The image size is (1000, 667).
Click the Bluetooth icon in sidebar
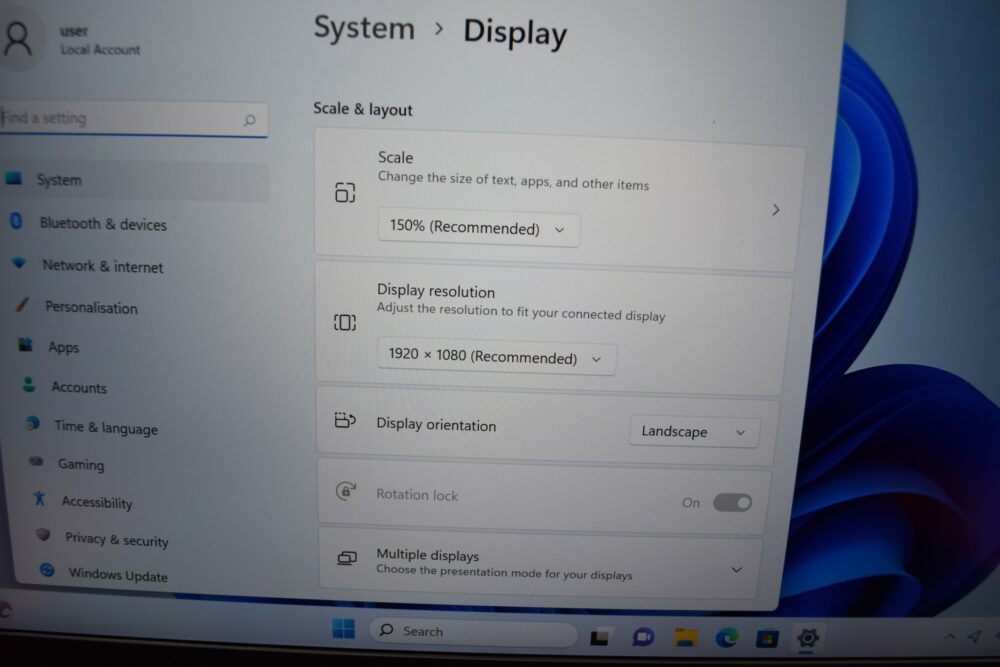coord(17,221)
